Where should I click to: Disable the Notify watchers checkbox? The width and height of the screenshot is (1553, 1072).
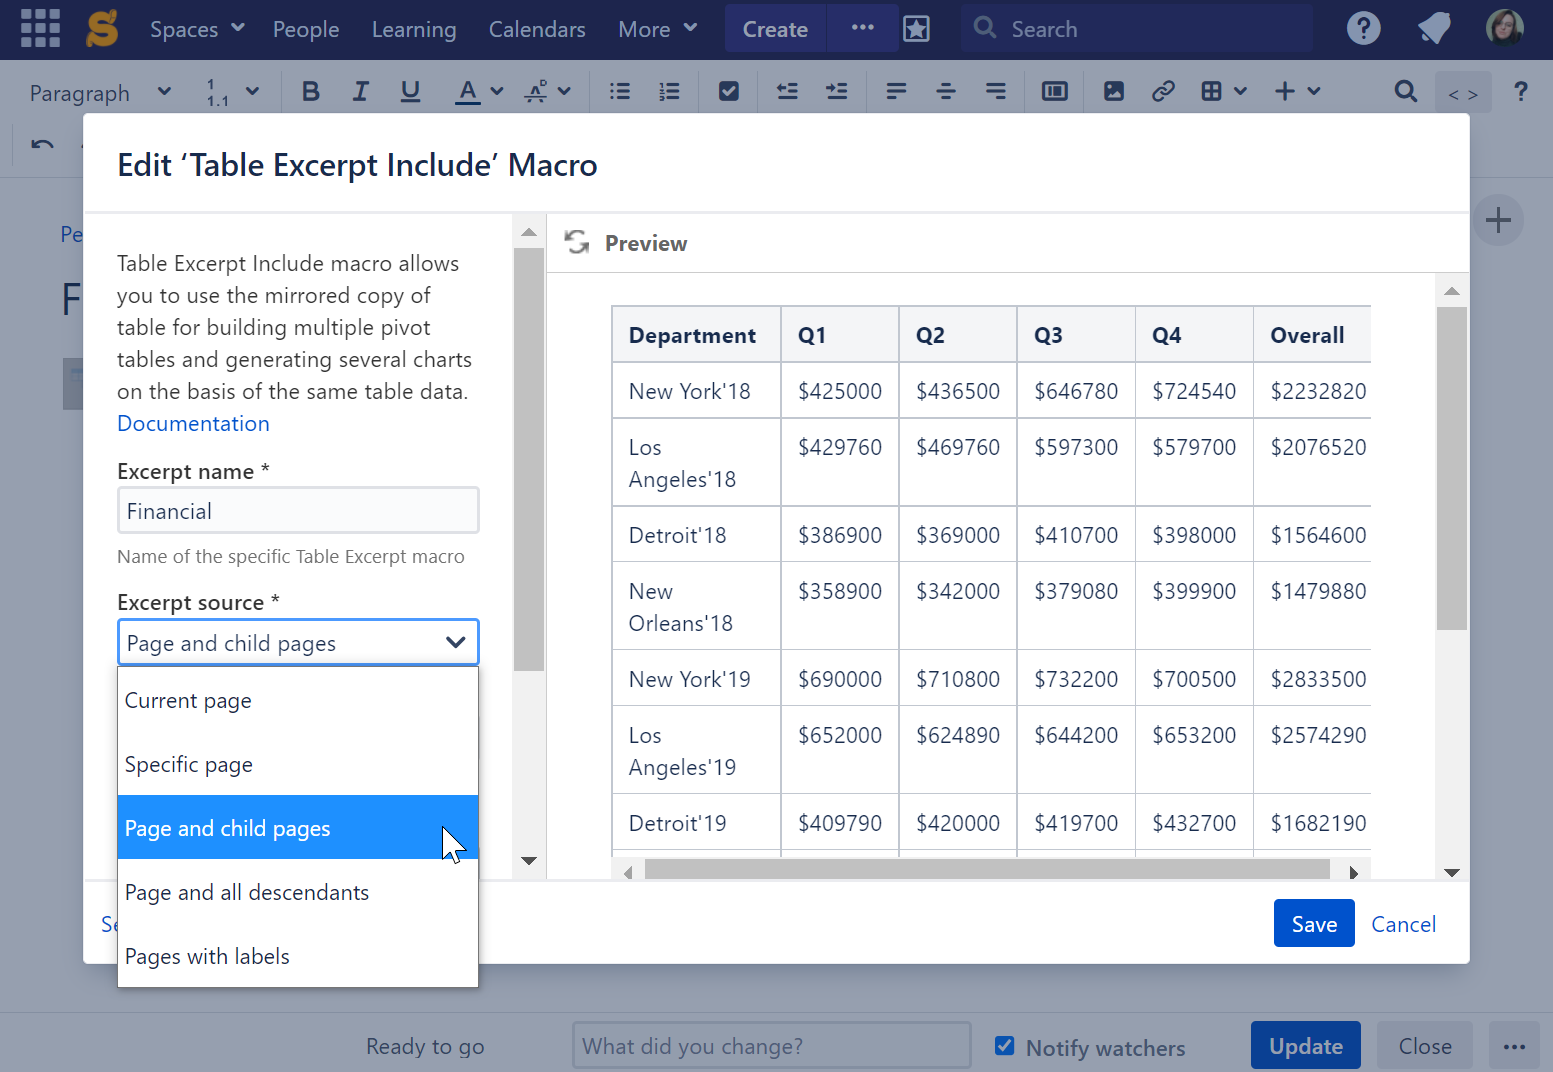point(1004,1046)
